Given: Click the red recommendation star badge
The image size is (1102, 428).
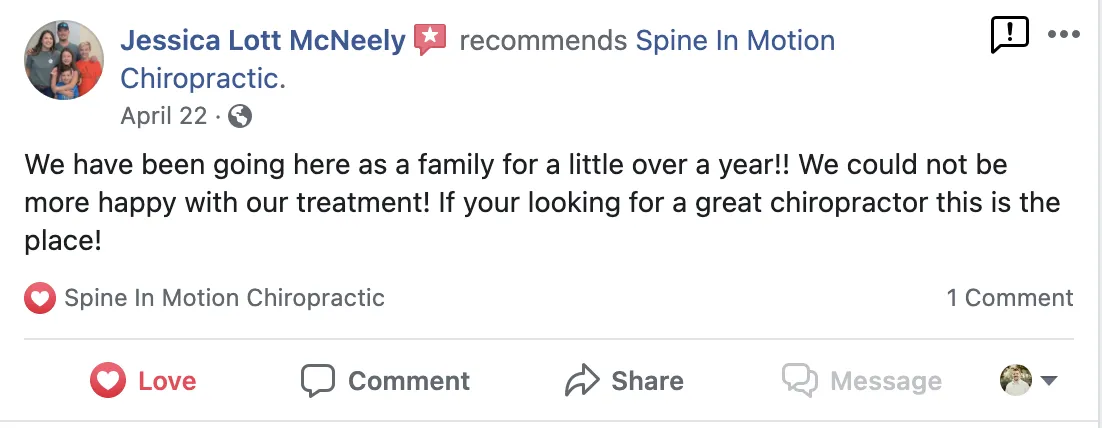Looking at the screenshot, I should (x=429, y=40).
